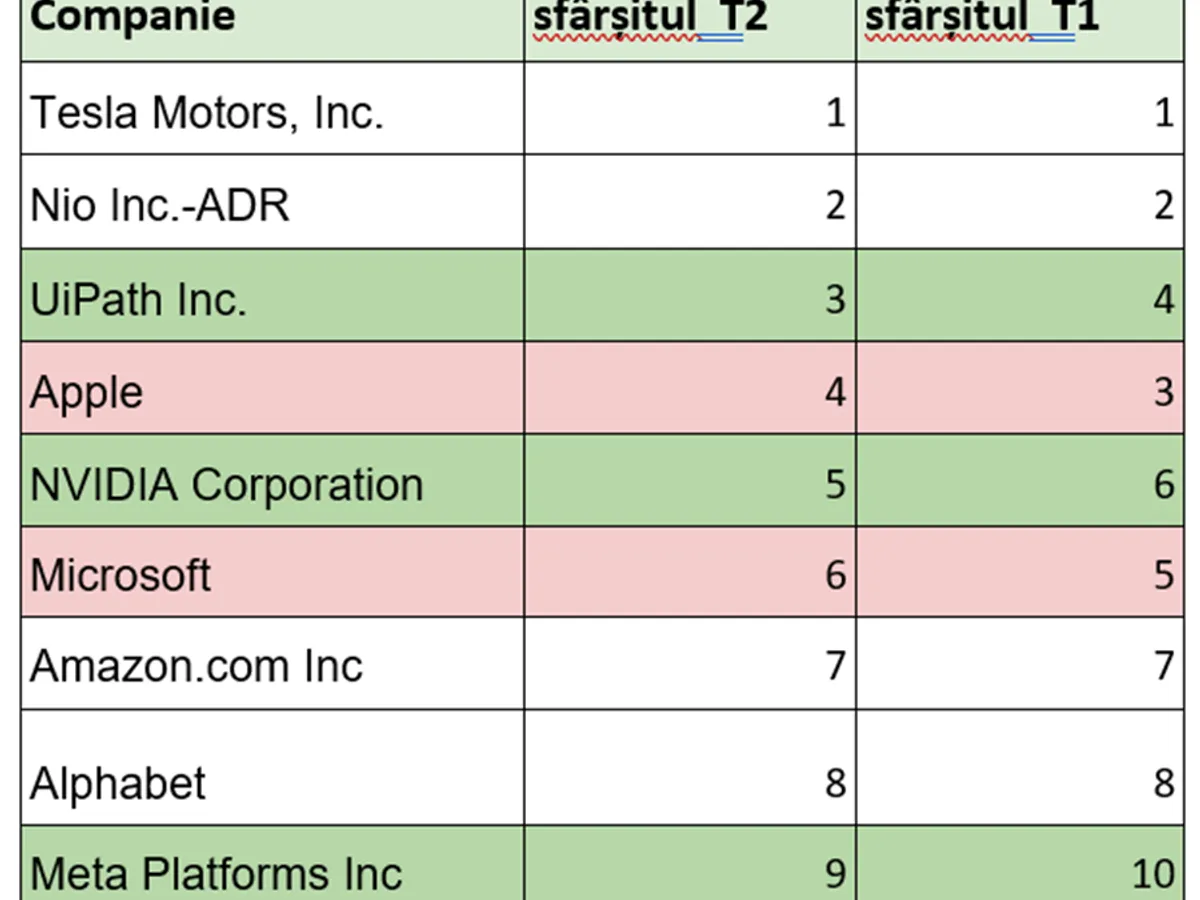Select Tesla's T2 rank value cell
1200x900 pixels.
tap(690, 109)
